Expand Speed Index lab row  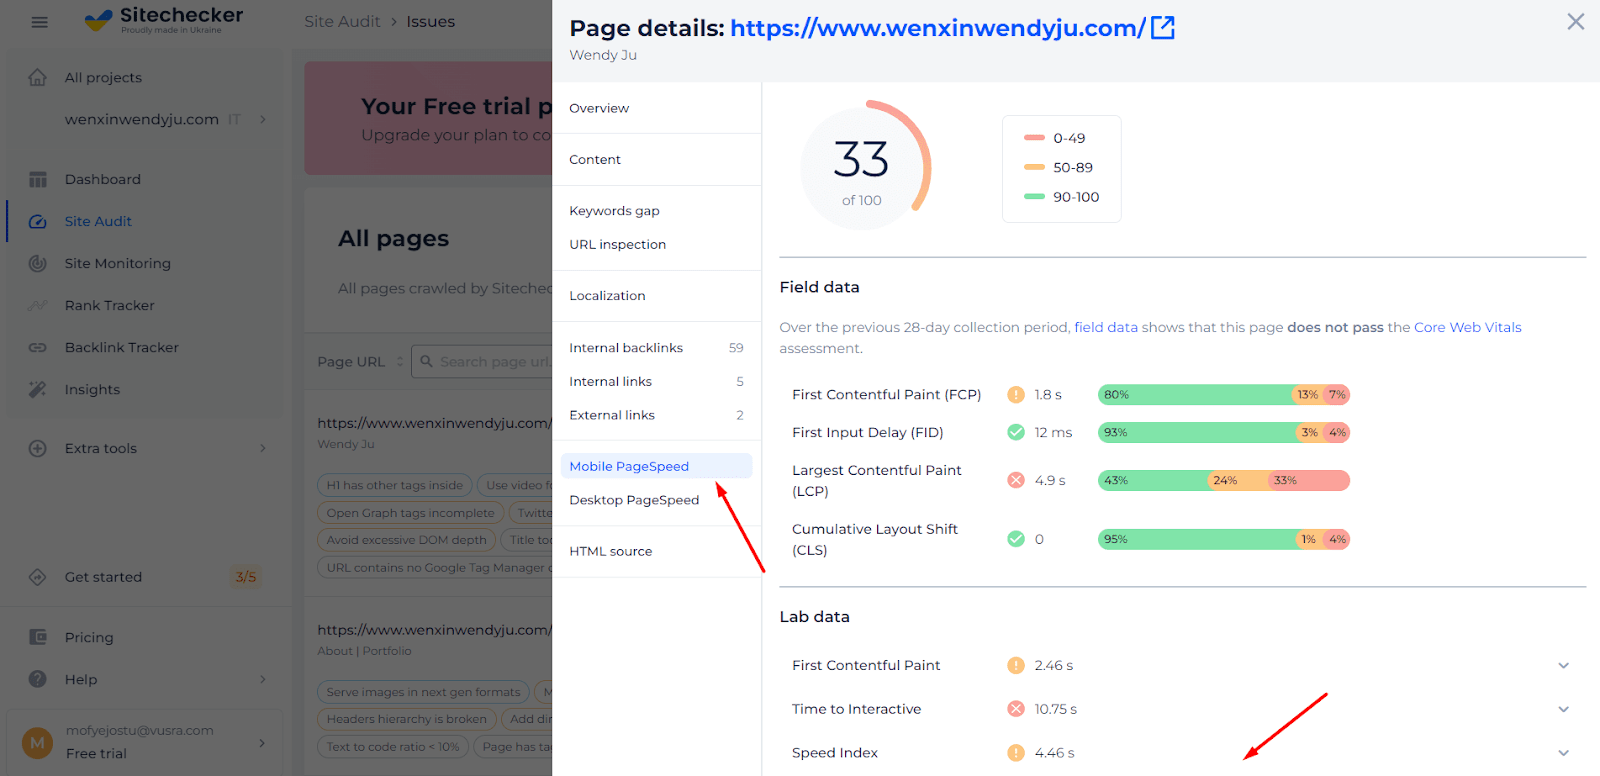point(1564,753)
